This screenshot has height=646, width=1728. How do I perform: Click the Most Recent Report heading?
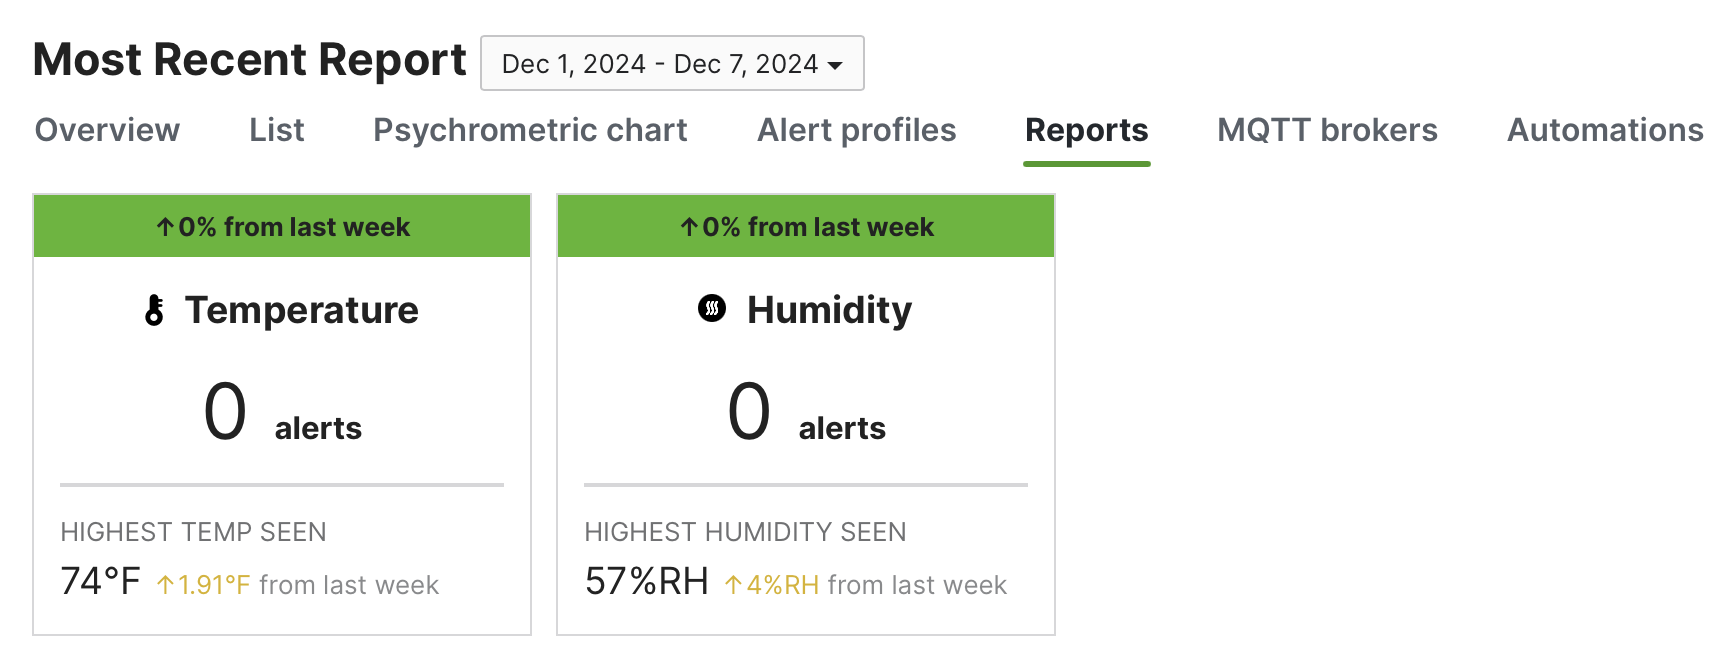249,60
